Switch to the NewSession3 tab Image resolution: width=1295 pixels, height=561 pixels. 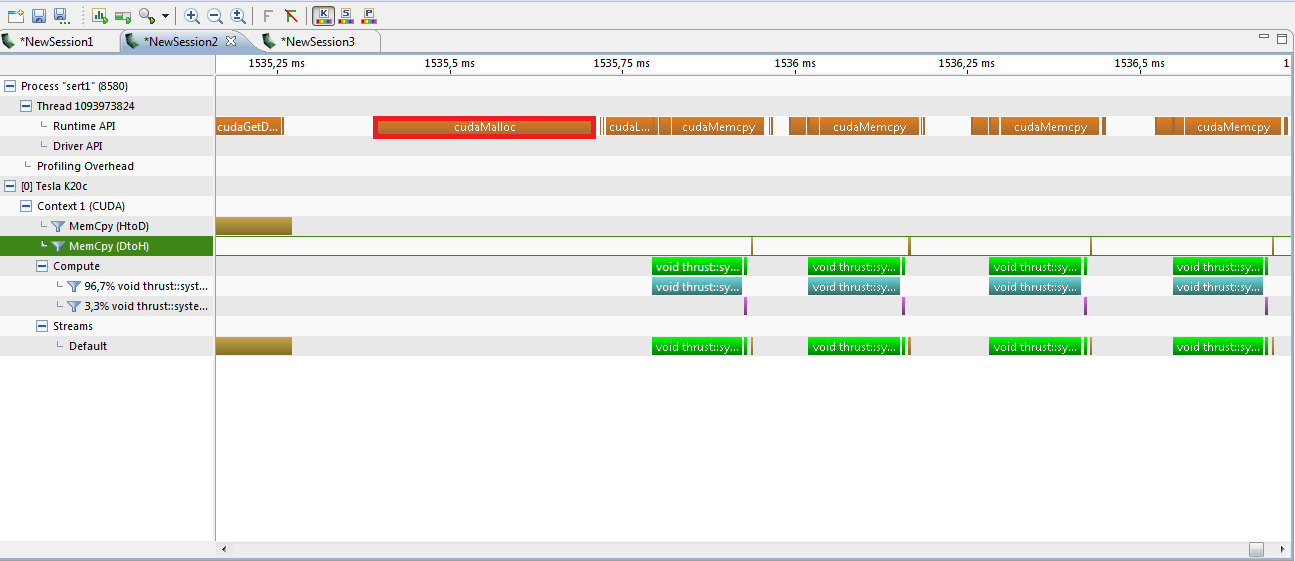tap(317, 42)
